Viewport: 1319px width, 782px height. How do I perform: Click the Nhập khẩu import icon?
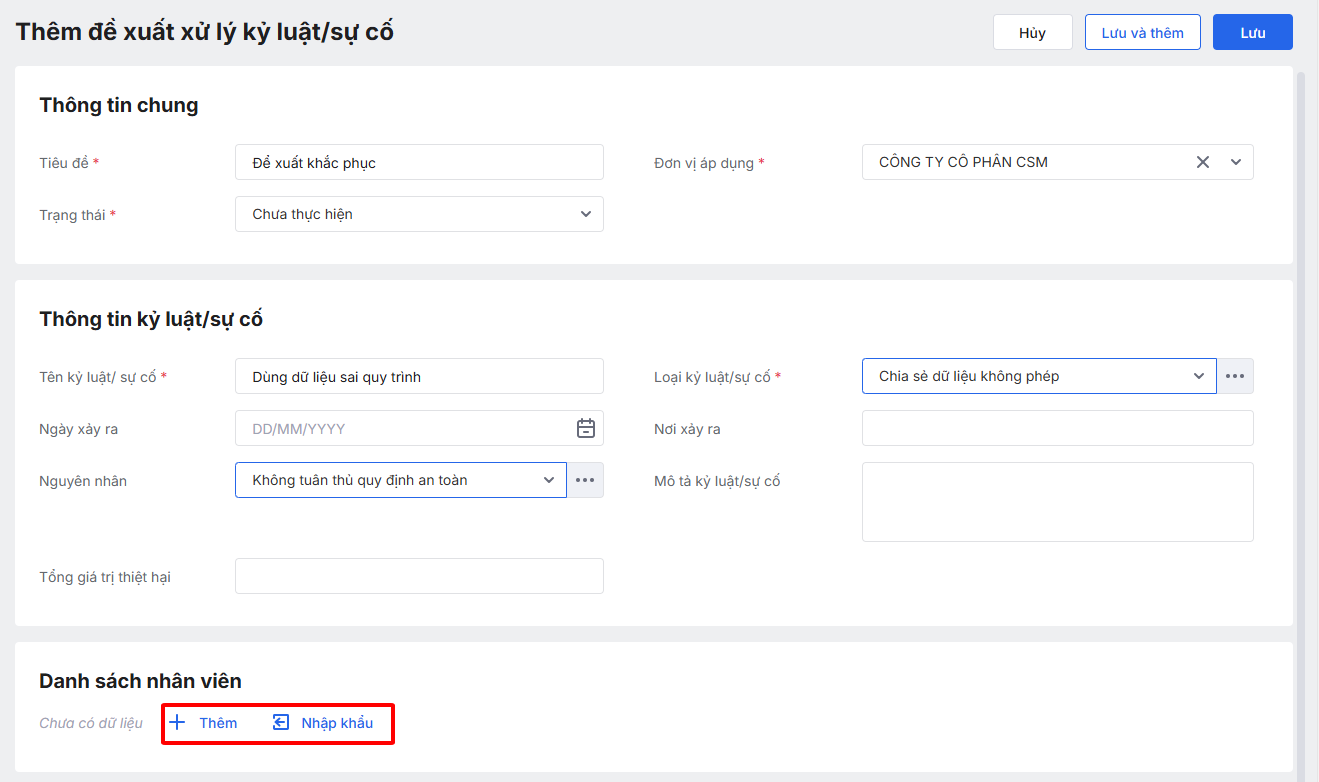pyautogui.click(x=281, y=723)
